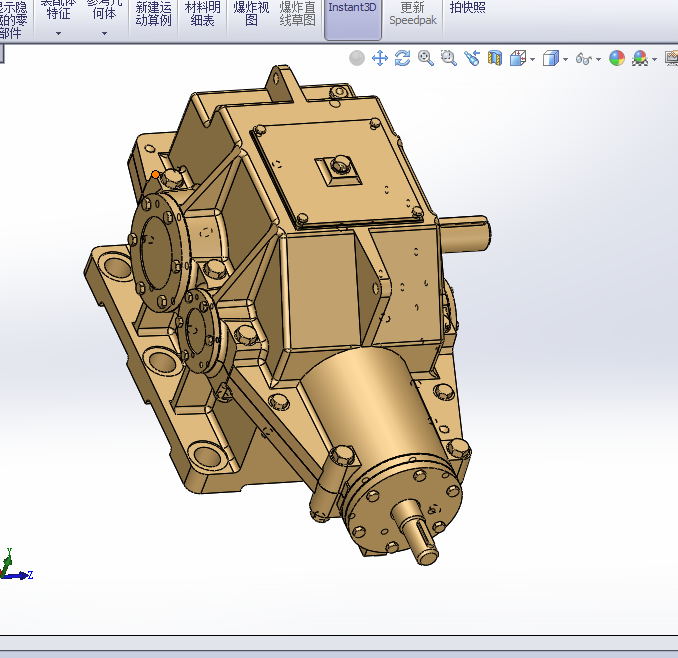This screenshot has height=658, width=678.
Task: Select the square inspection cover on the gearbox
Action: coord(337,172)
